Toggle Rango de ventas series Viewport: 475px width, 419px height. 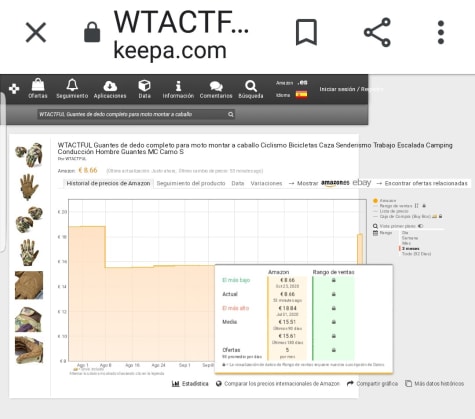(x=396, y=206)
